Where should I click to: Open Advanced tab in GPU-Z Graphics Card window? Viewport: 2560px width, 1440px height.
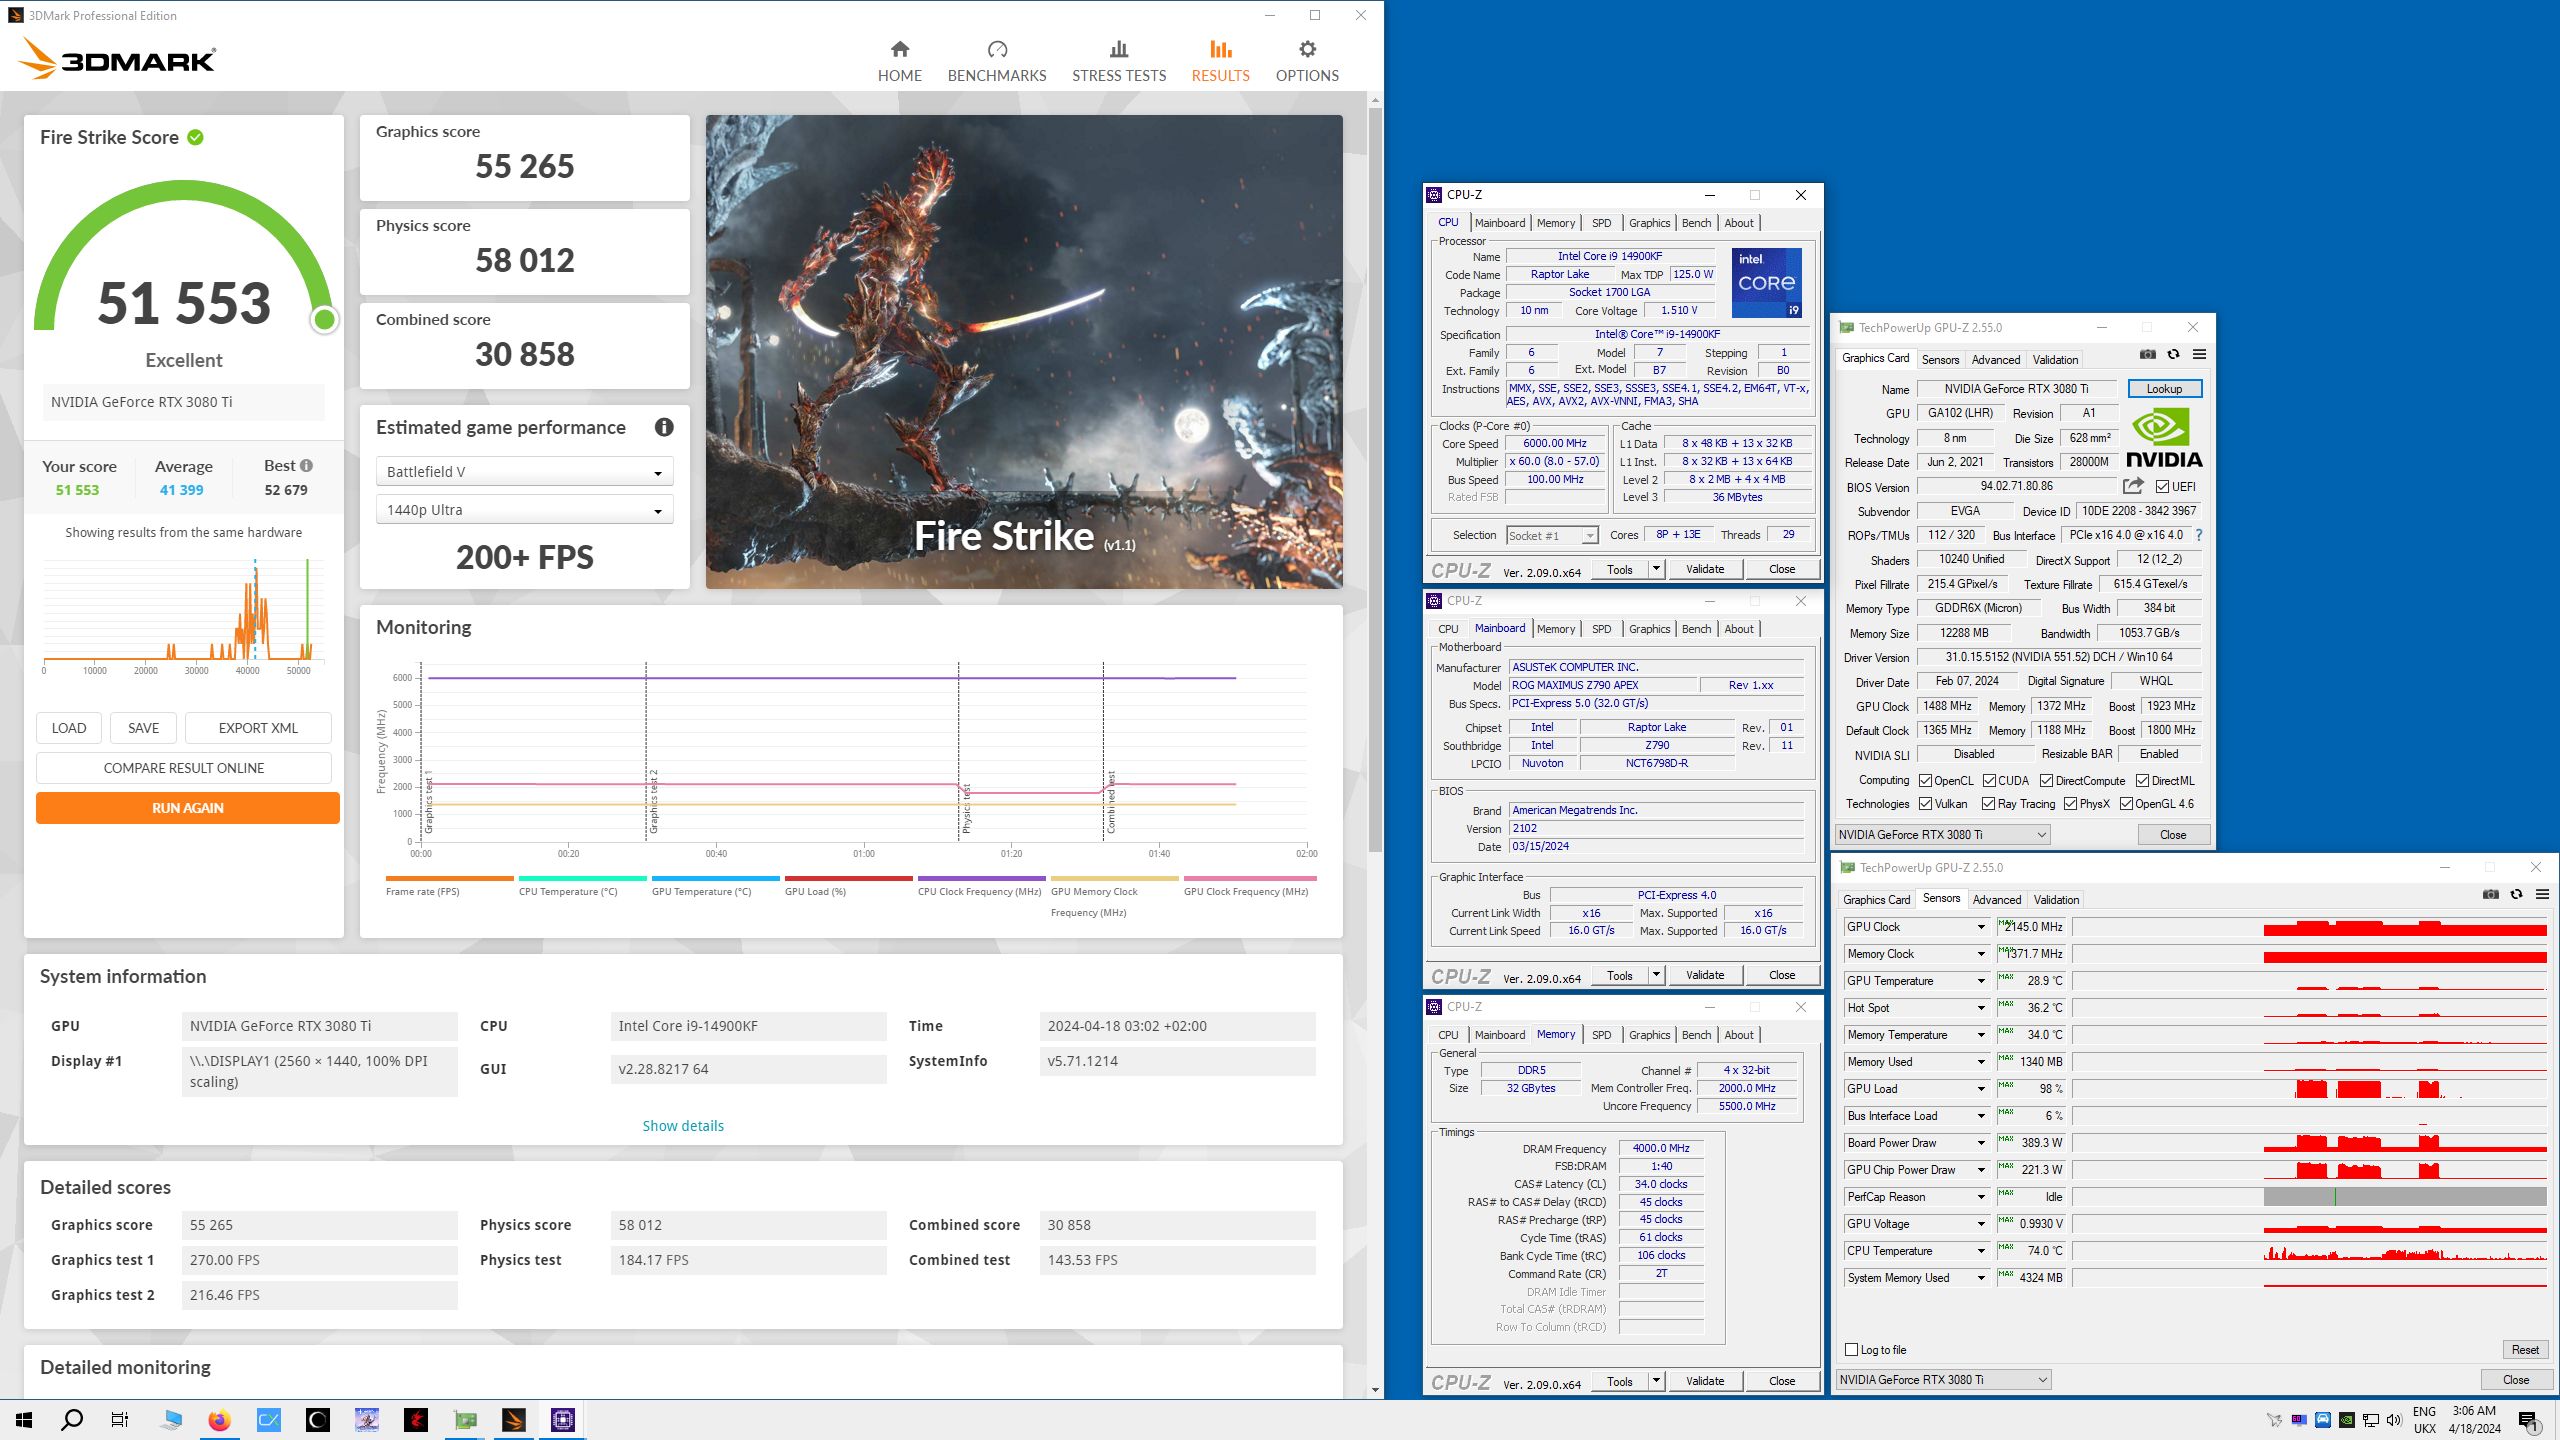coord(1996,360)
